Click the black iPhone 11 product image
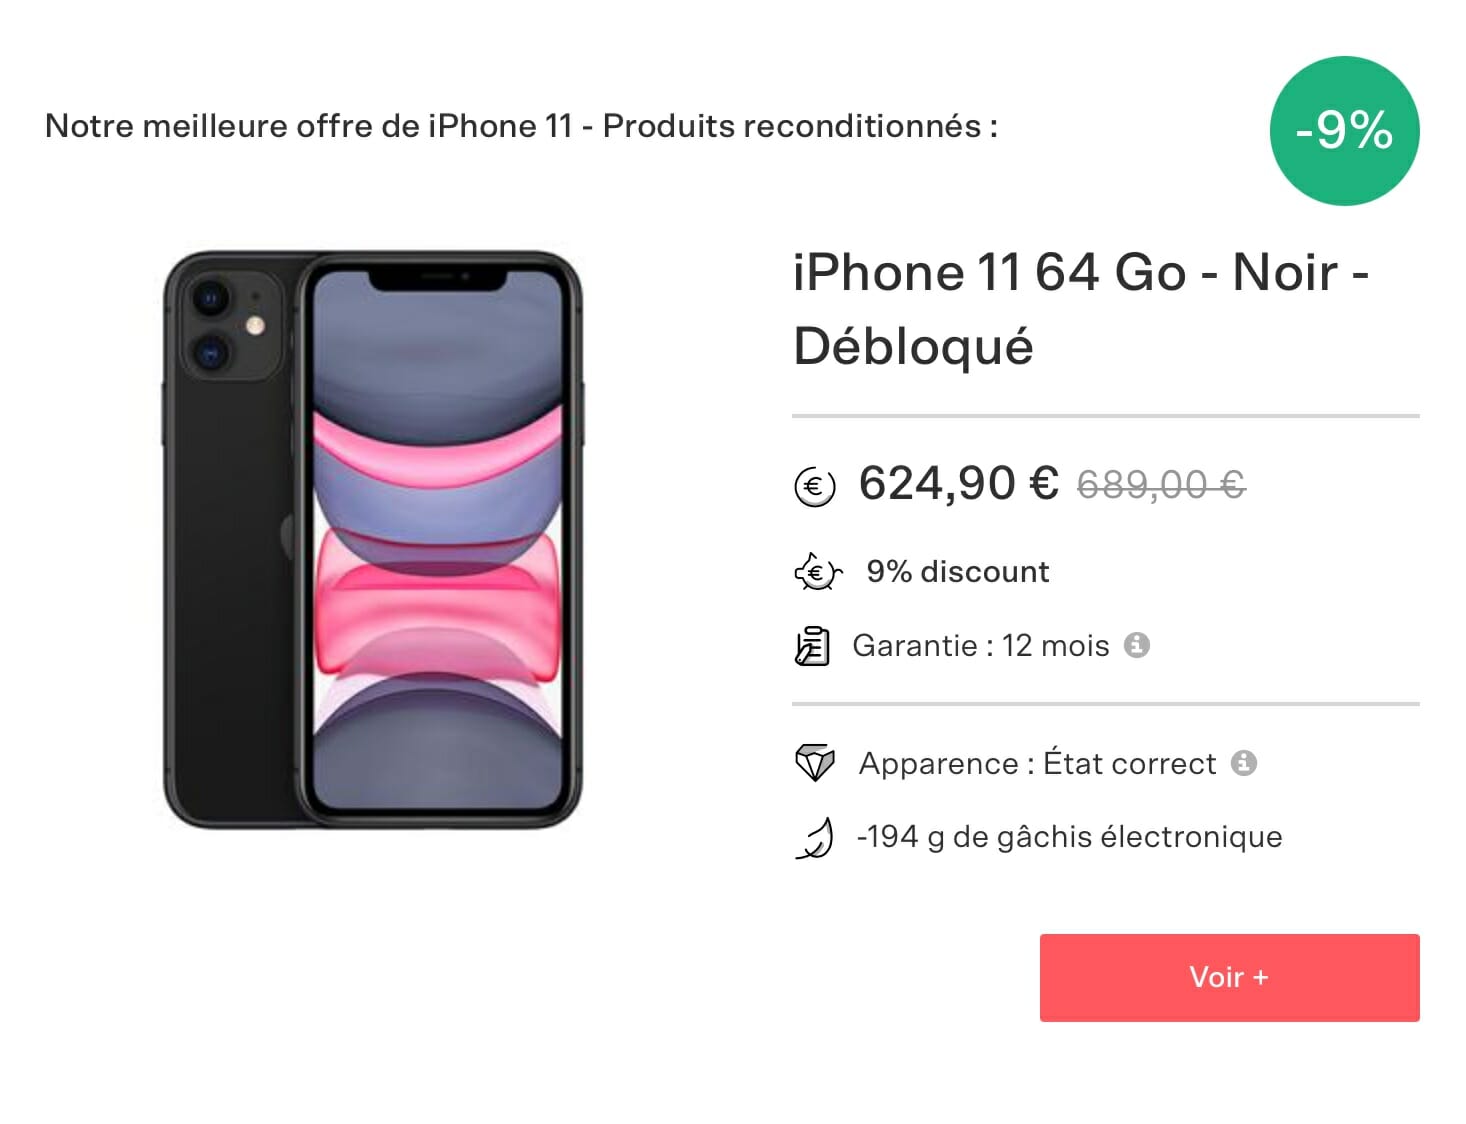The width and height of the screenshot is (1466, 1124). pos(372,539)
